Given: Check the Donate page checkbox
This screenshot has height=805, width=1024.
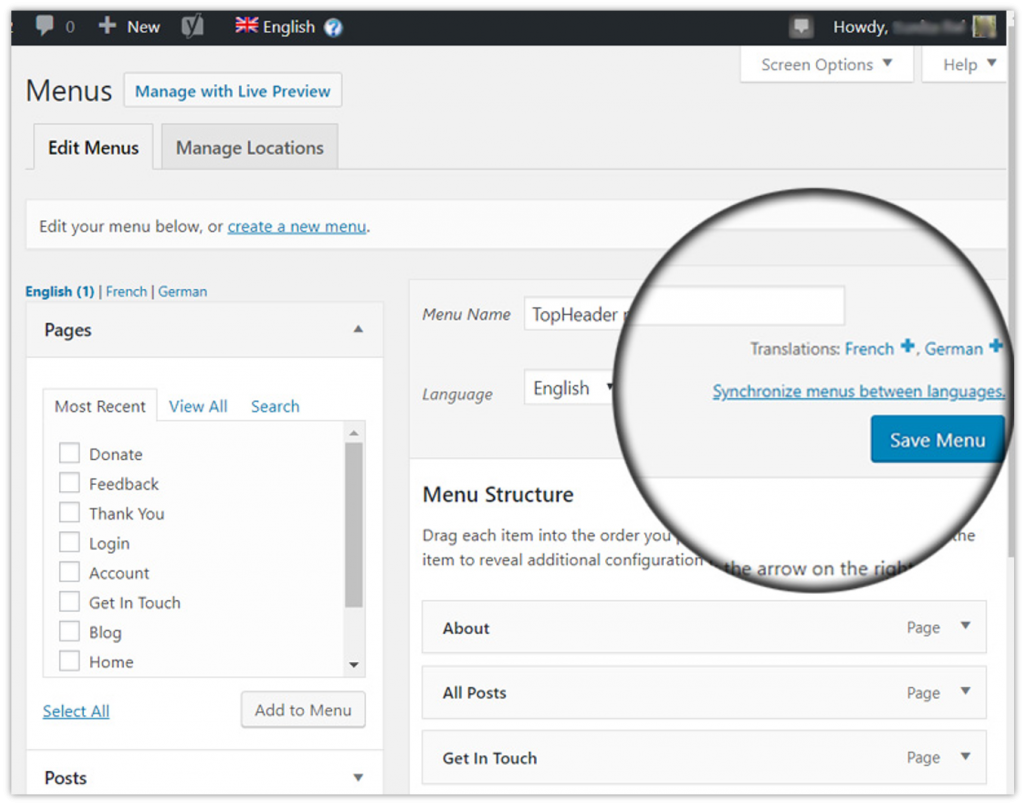Looking at the screenshot, I should coord(69,453).
